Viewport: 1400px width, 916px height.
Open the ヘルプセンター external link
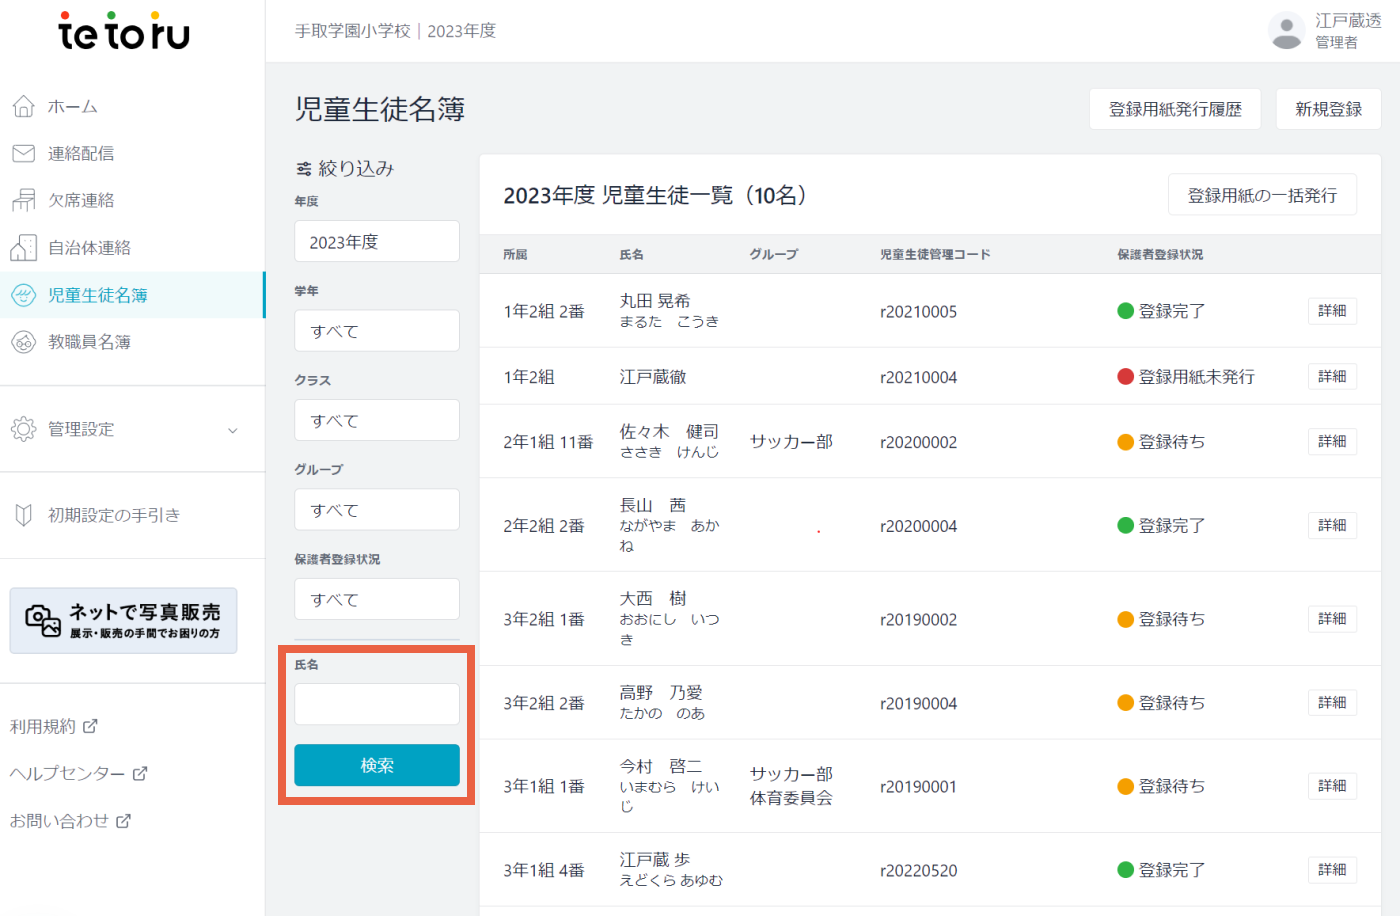click(78, 773)
